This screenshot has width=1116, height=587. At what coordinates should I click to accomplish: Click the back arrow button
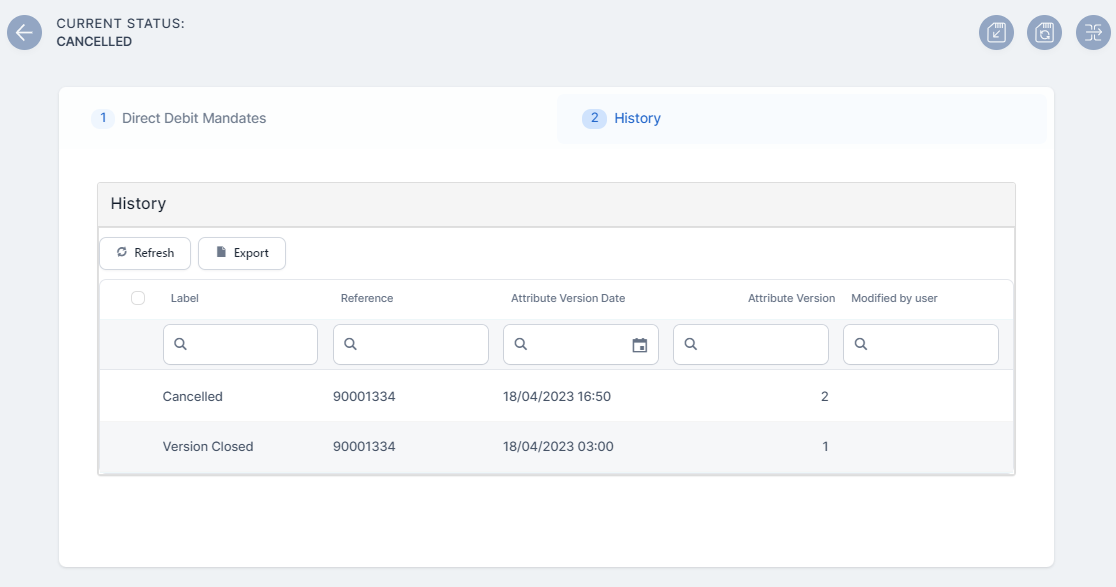tap(25, 33)
